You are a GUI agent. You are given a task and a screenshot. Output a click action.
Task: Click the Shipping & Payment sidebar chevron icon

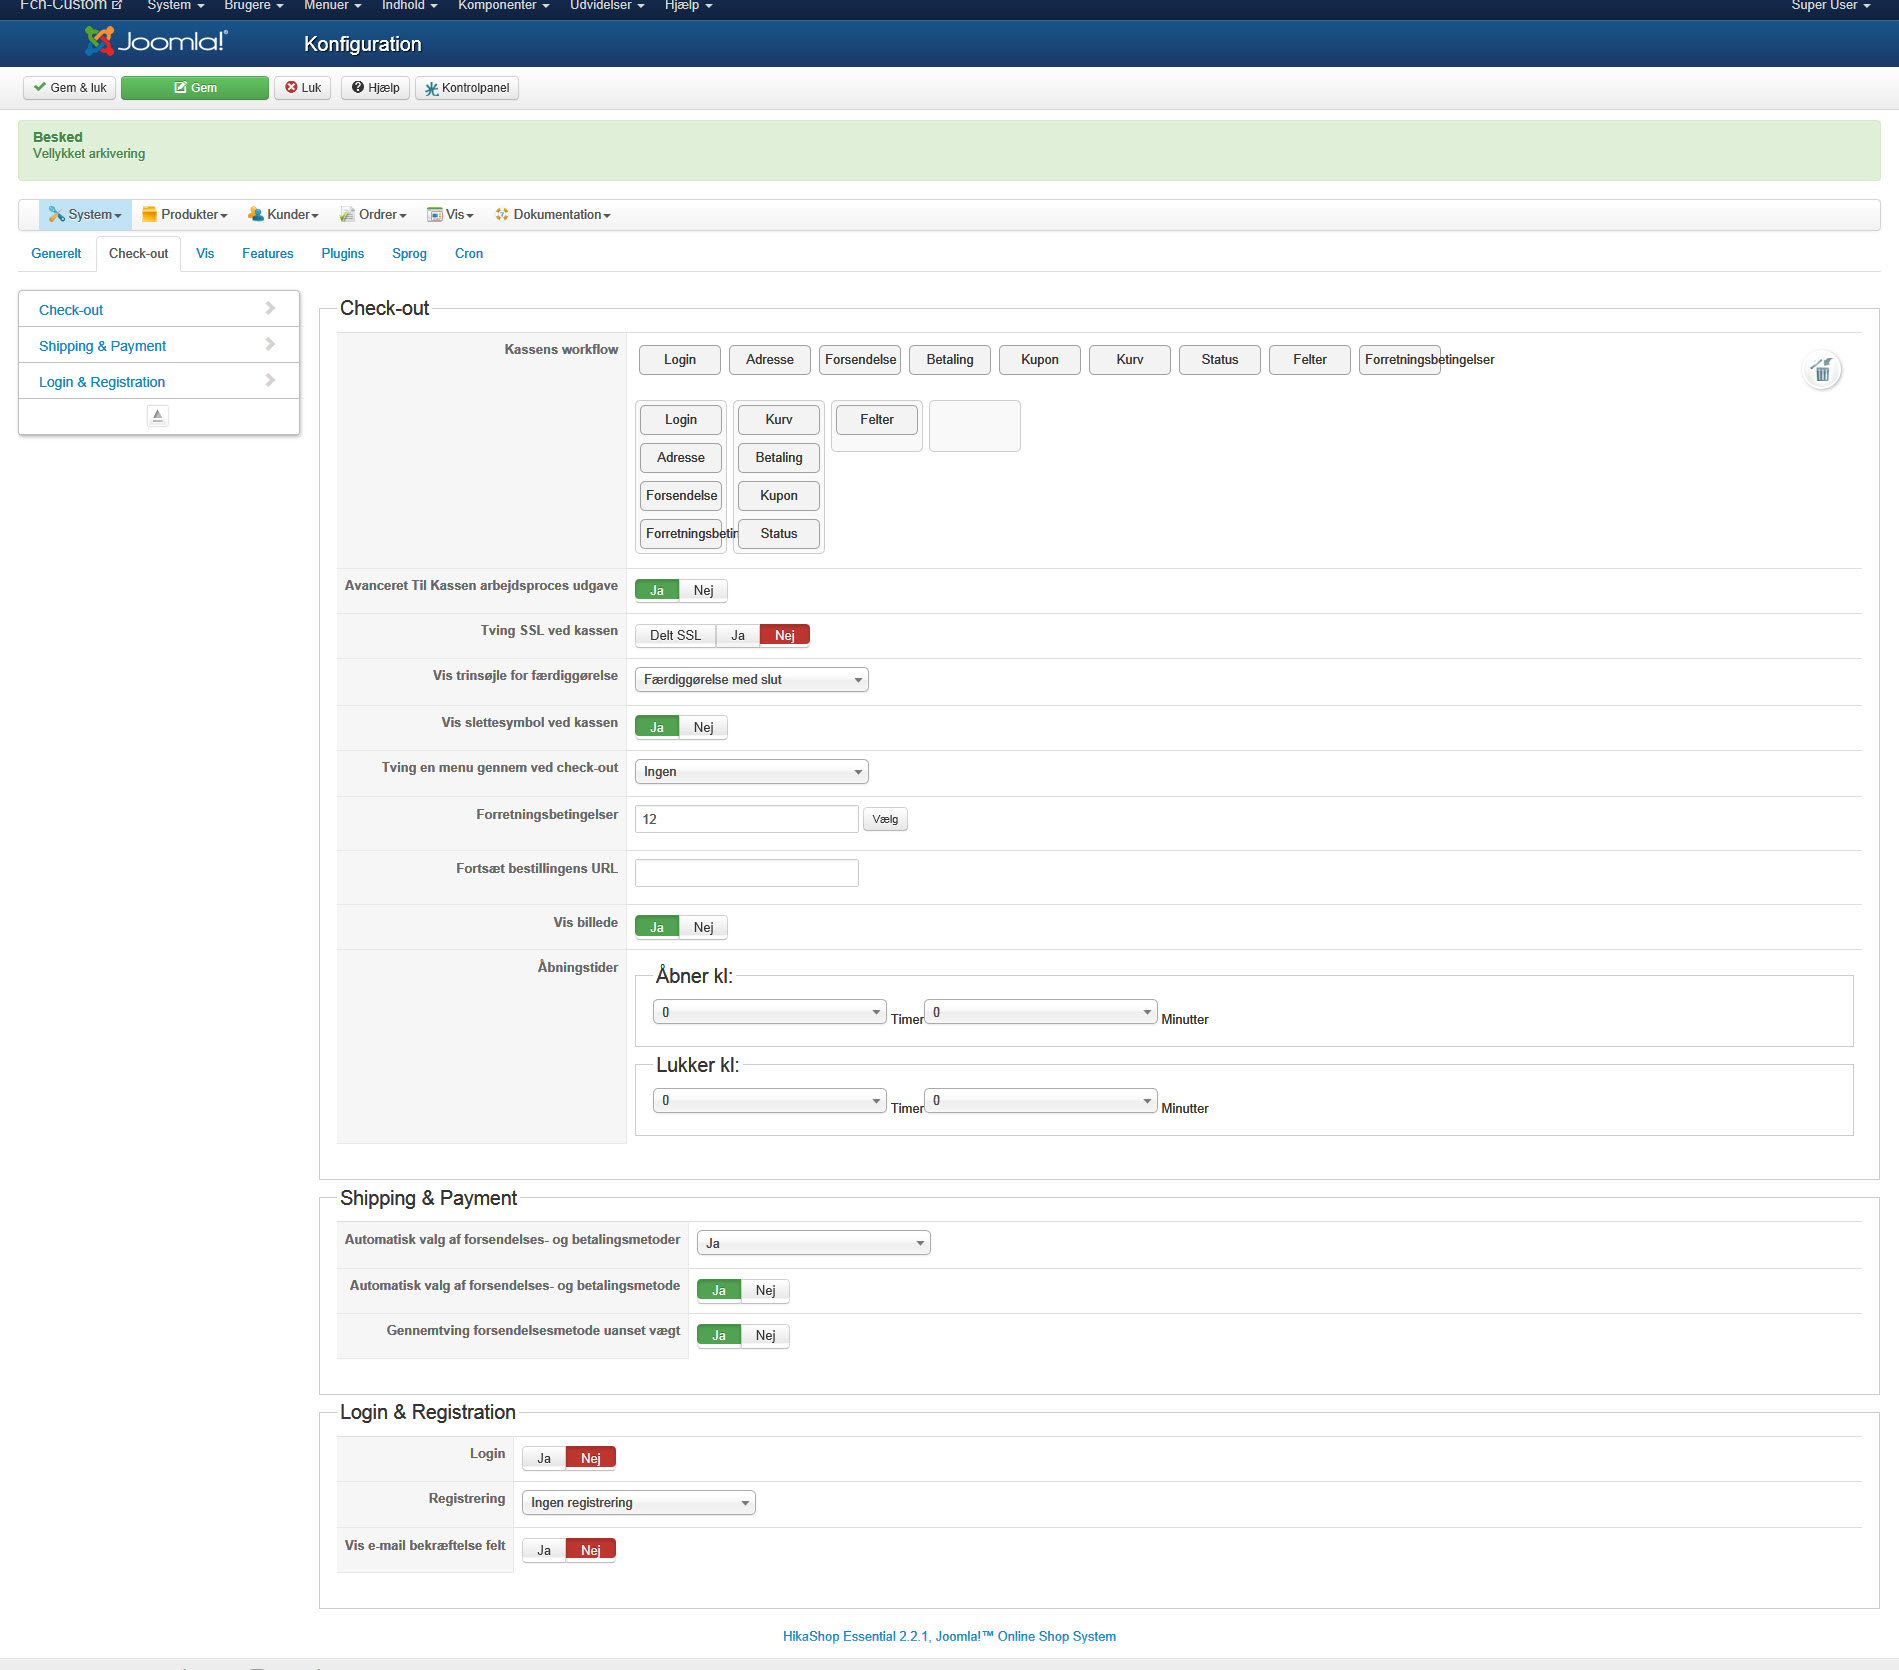[269, 345]
